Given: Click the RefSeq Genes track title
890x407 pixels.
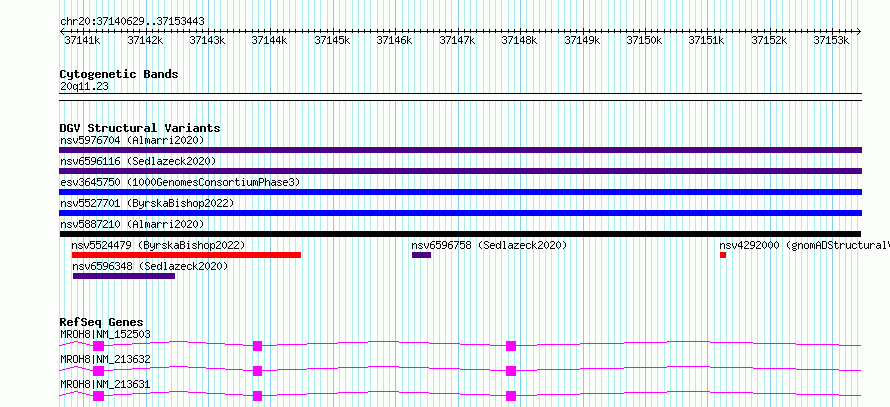Looking at the screenshot, I should coord(102,322).
